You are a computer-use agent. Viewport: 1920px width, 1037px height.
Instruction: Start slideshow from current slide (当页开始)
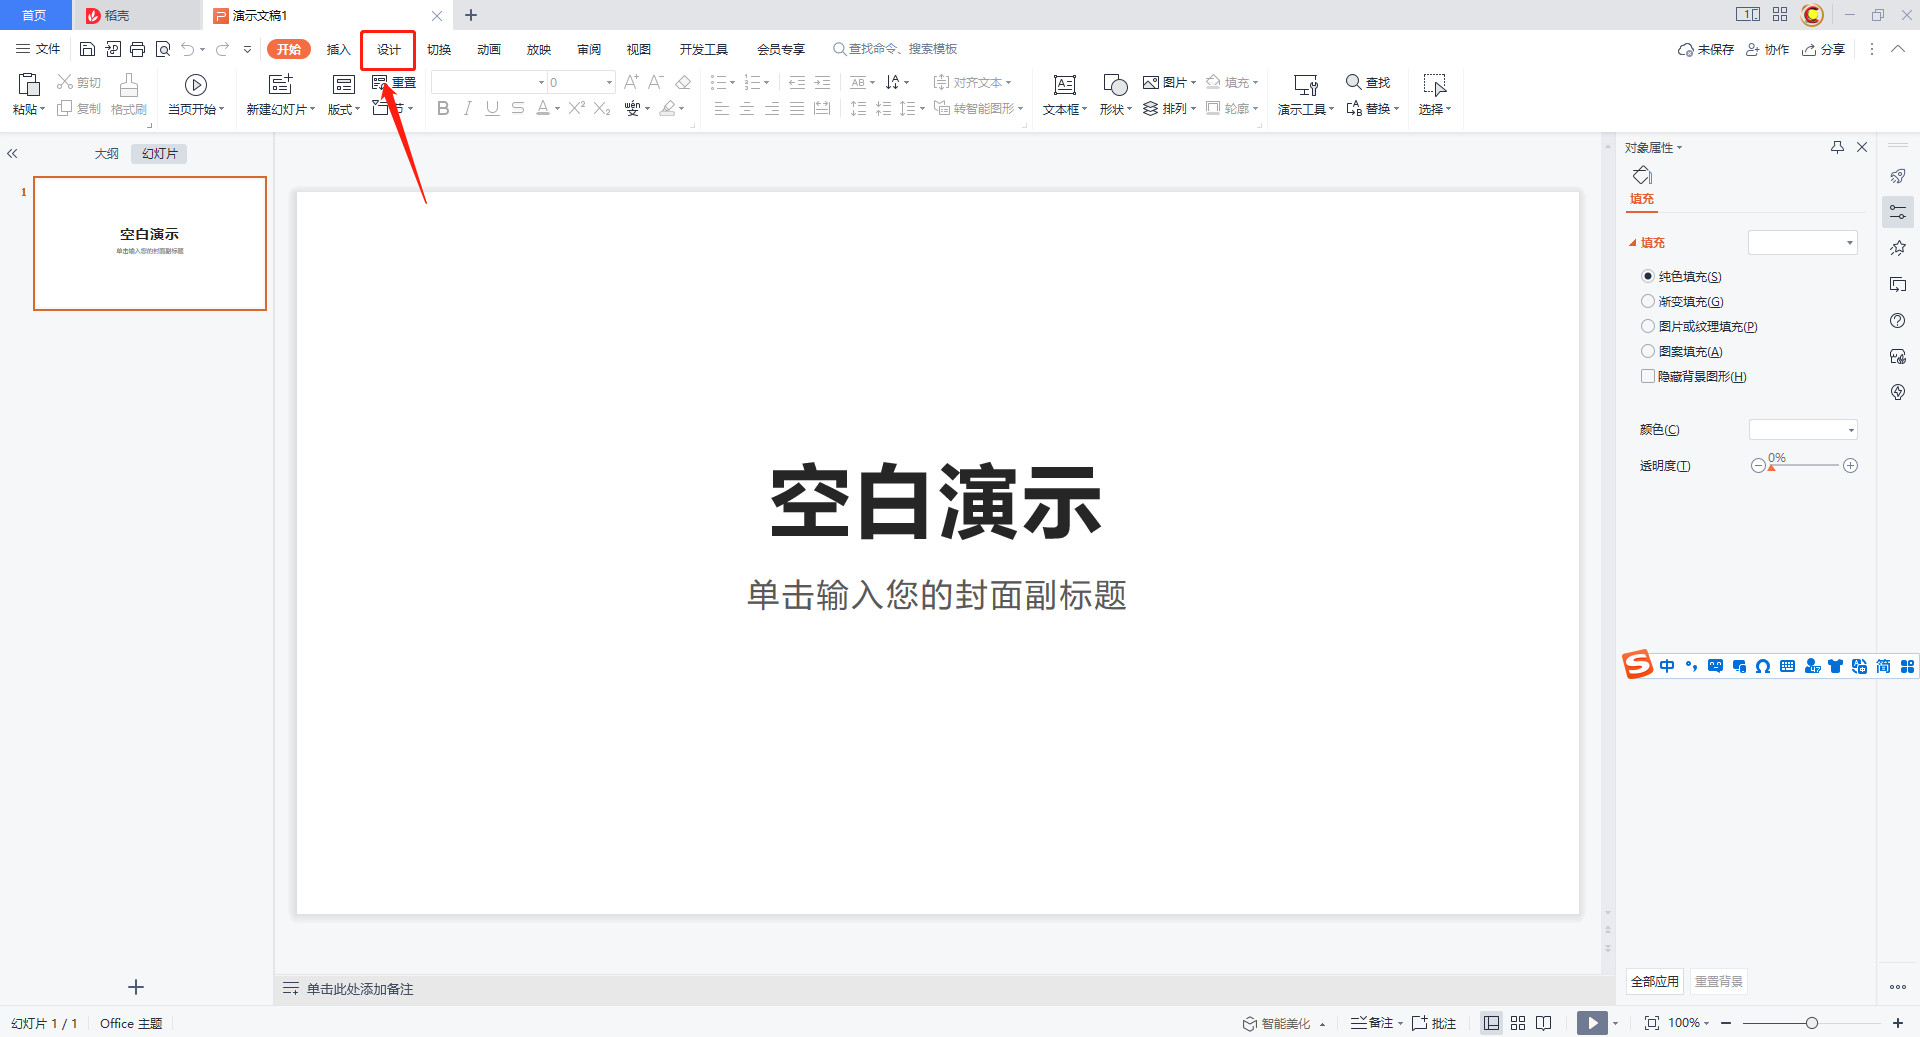click(x=196, y=95)
